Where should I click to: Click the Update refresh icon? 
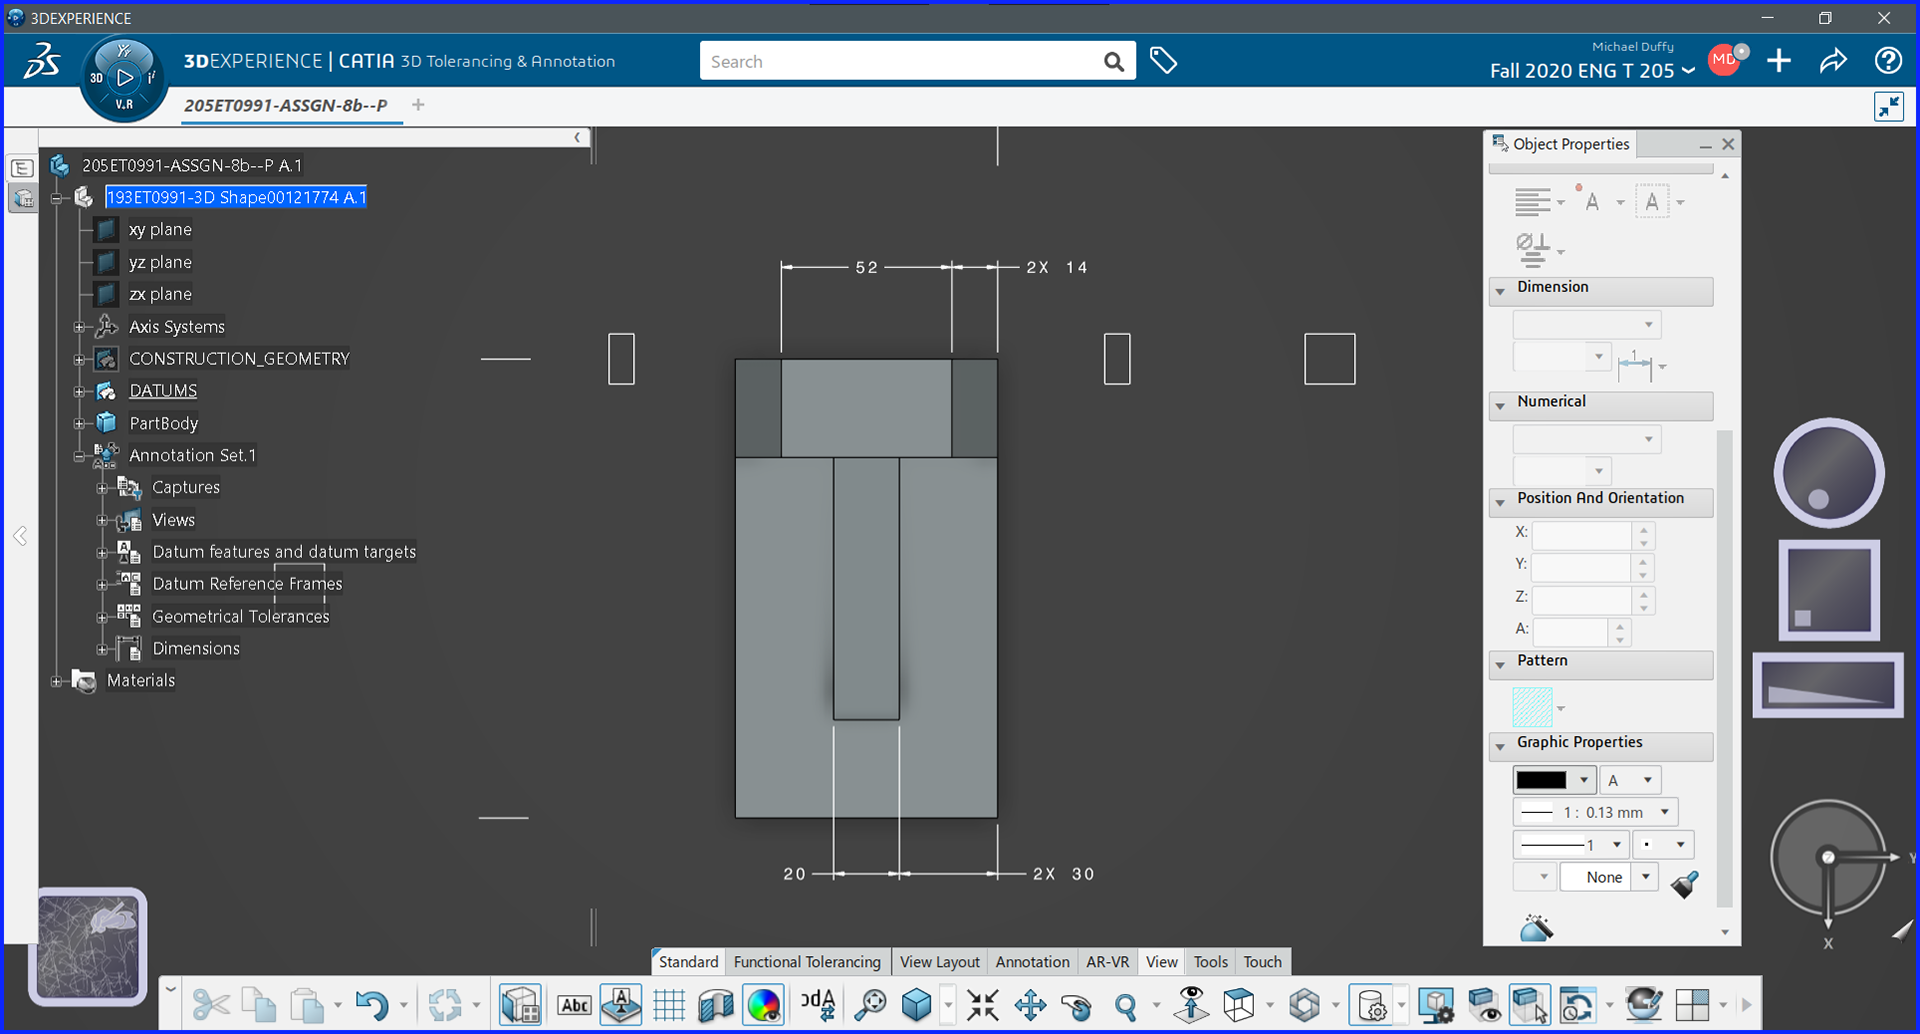[x=445, y=1004]
